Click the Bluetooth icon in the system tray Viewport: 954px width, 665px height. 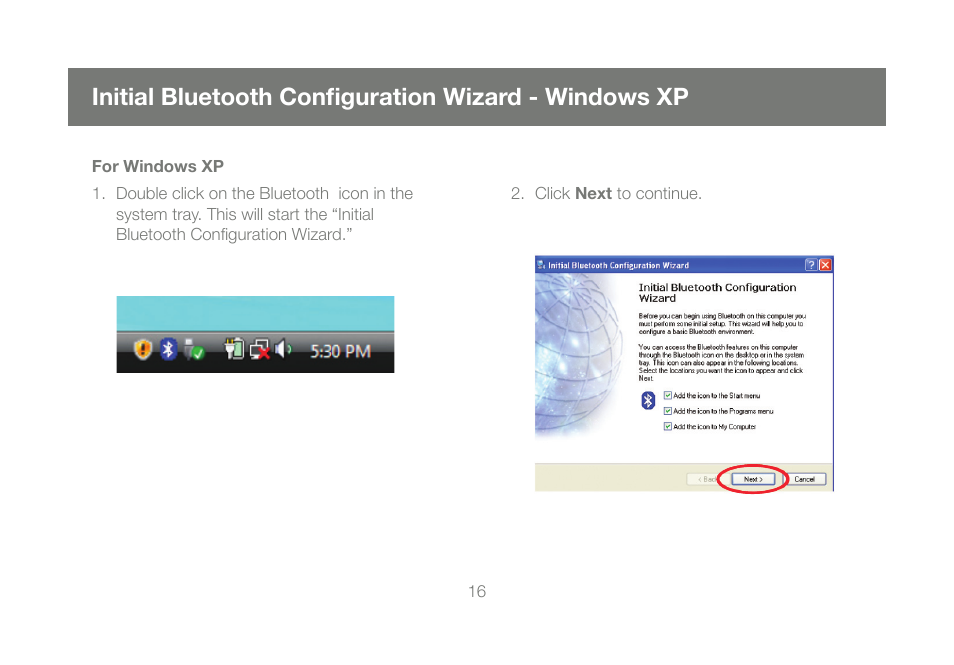168,349
